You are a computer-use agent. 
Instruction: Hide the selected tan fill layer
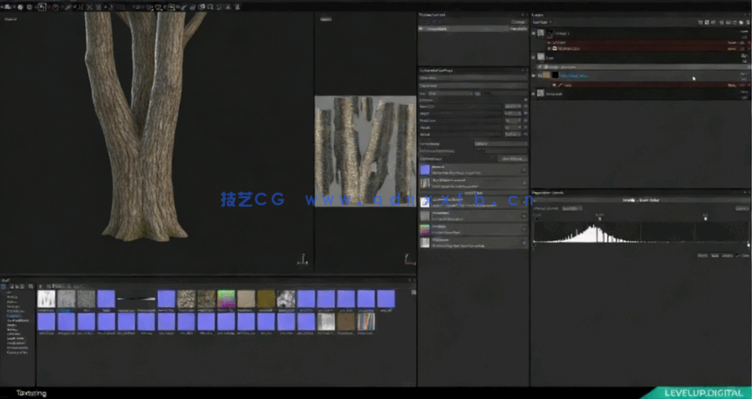pyautogui.click(x=534, y=75)
